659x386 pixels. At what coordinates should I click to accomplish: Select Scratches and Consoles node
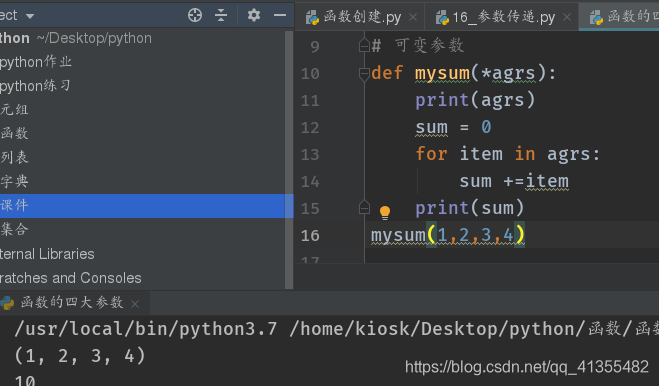(x=71, y=278)
